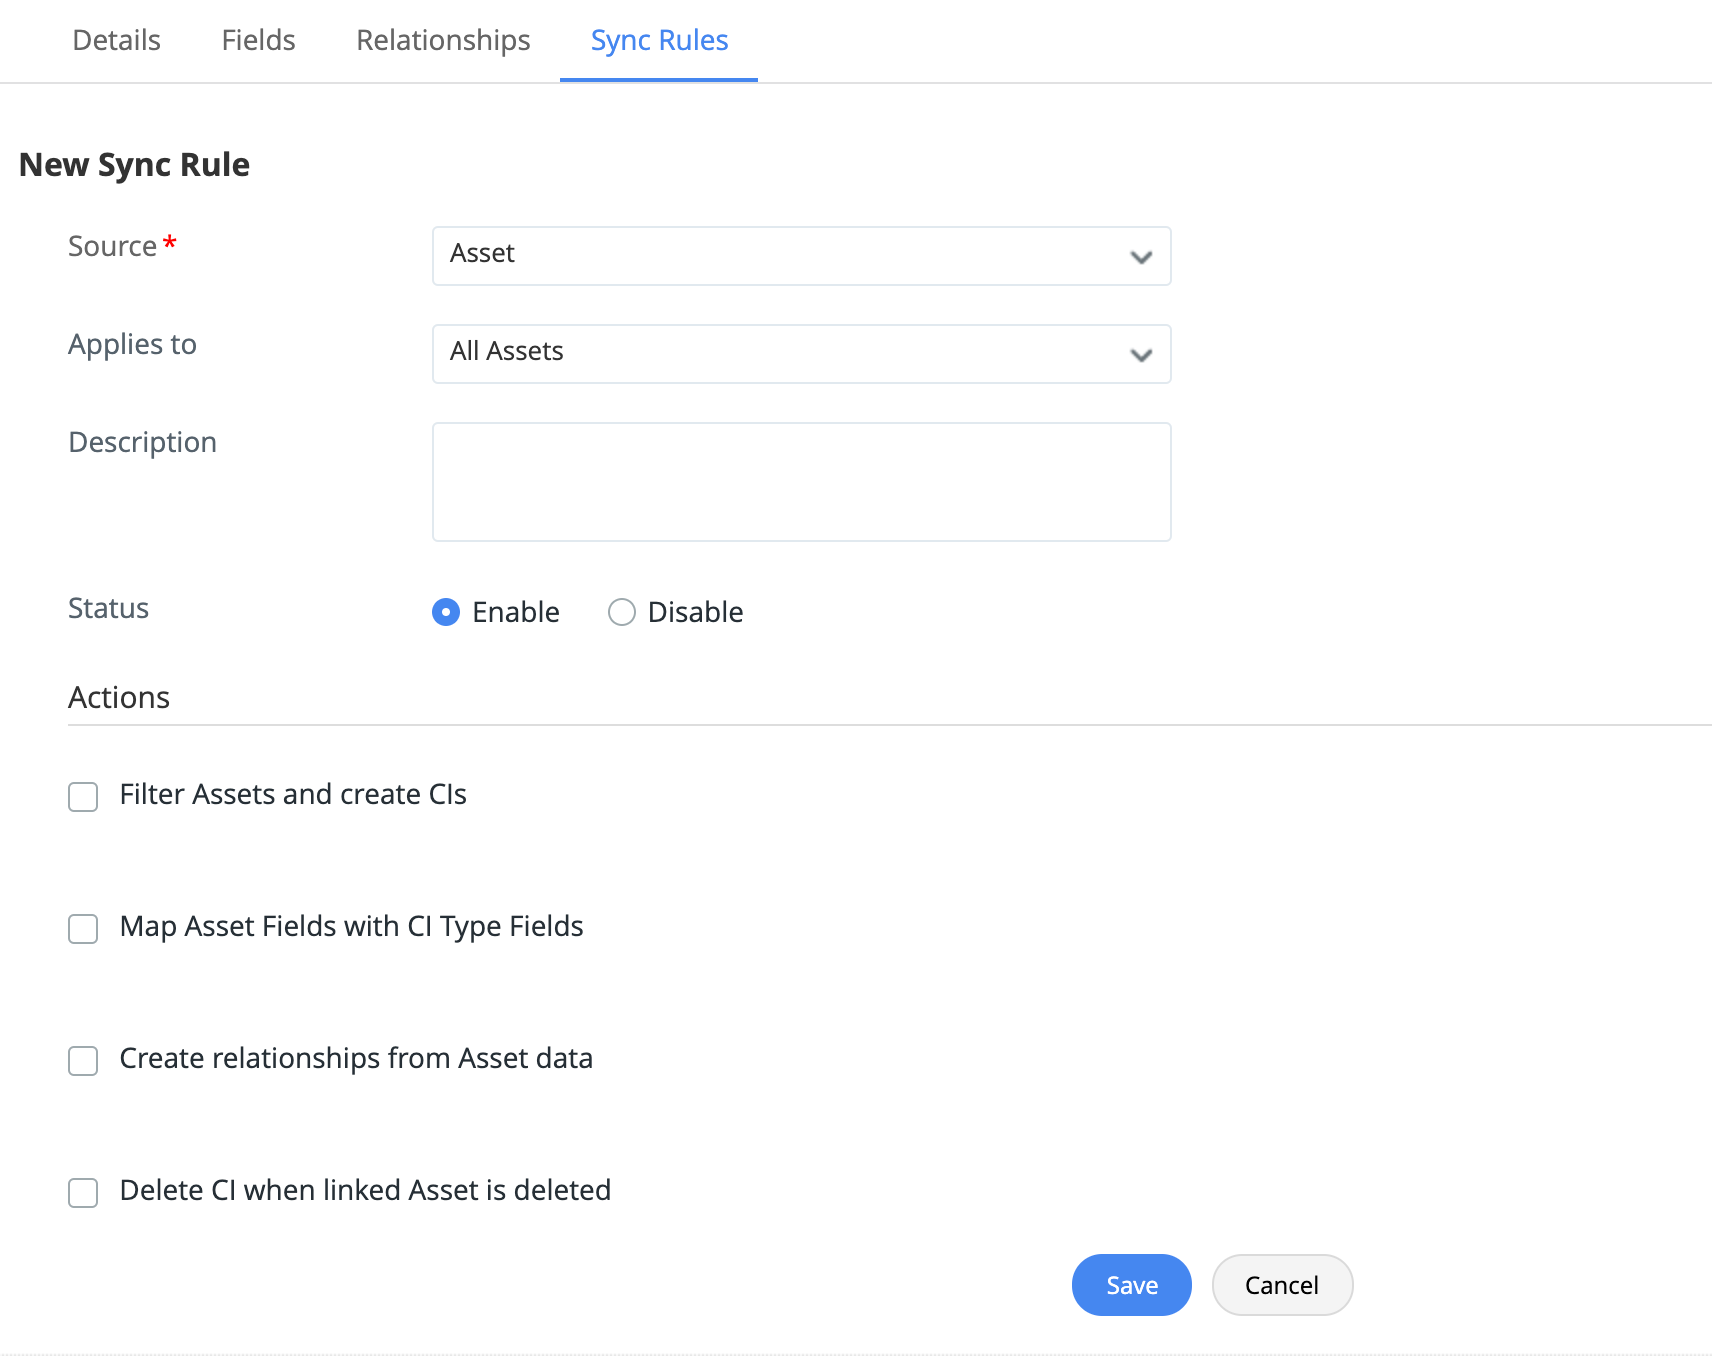This screenshot has width=1712, height=1372.
Task: Save the new sync rule
Action: pos(1131,1285)
